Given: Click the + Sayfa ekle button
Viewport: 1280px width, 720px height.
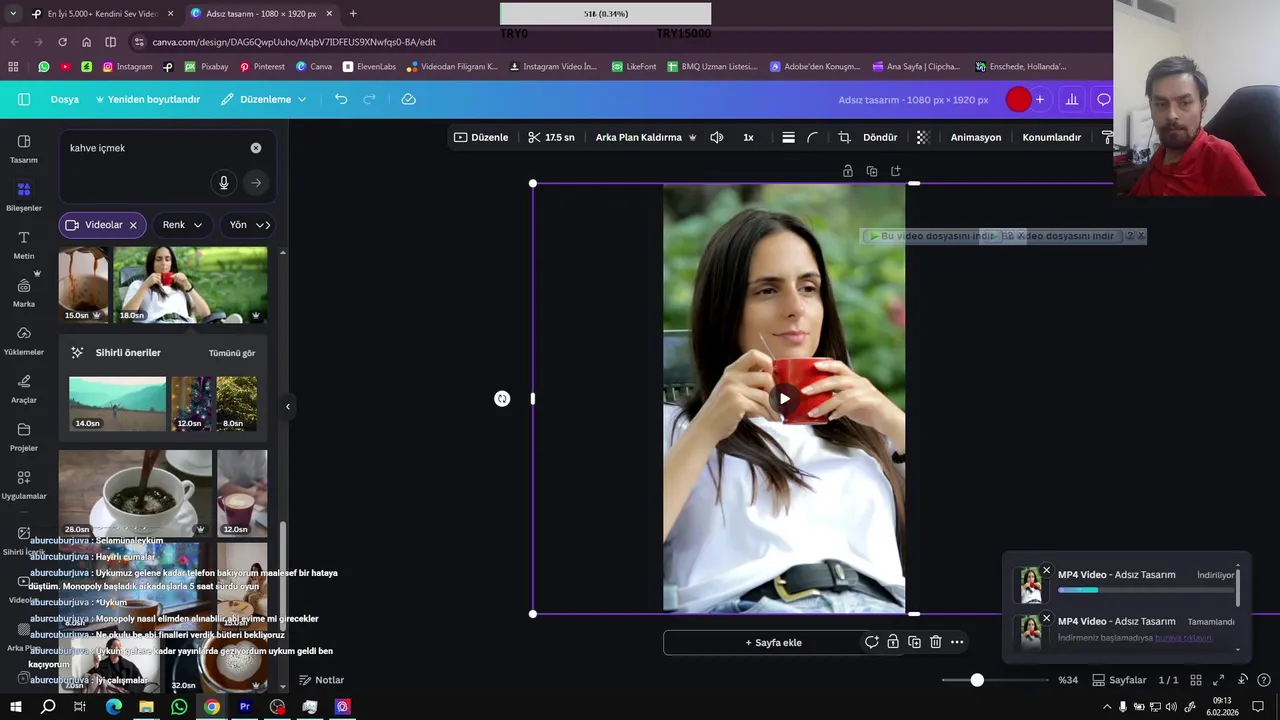Looking at the screenshot, I should (x=773, y=642).
